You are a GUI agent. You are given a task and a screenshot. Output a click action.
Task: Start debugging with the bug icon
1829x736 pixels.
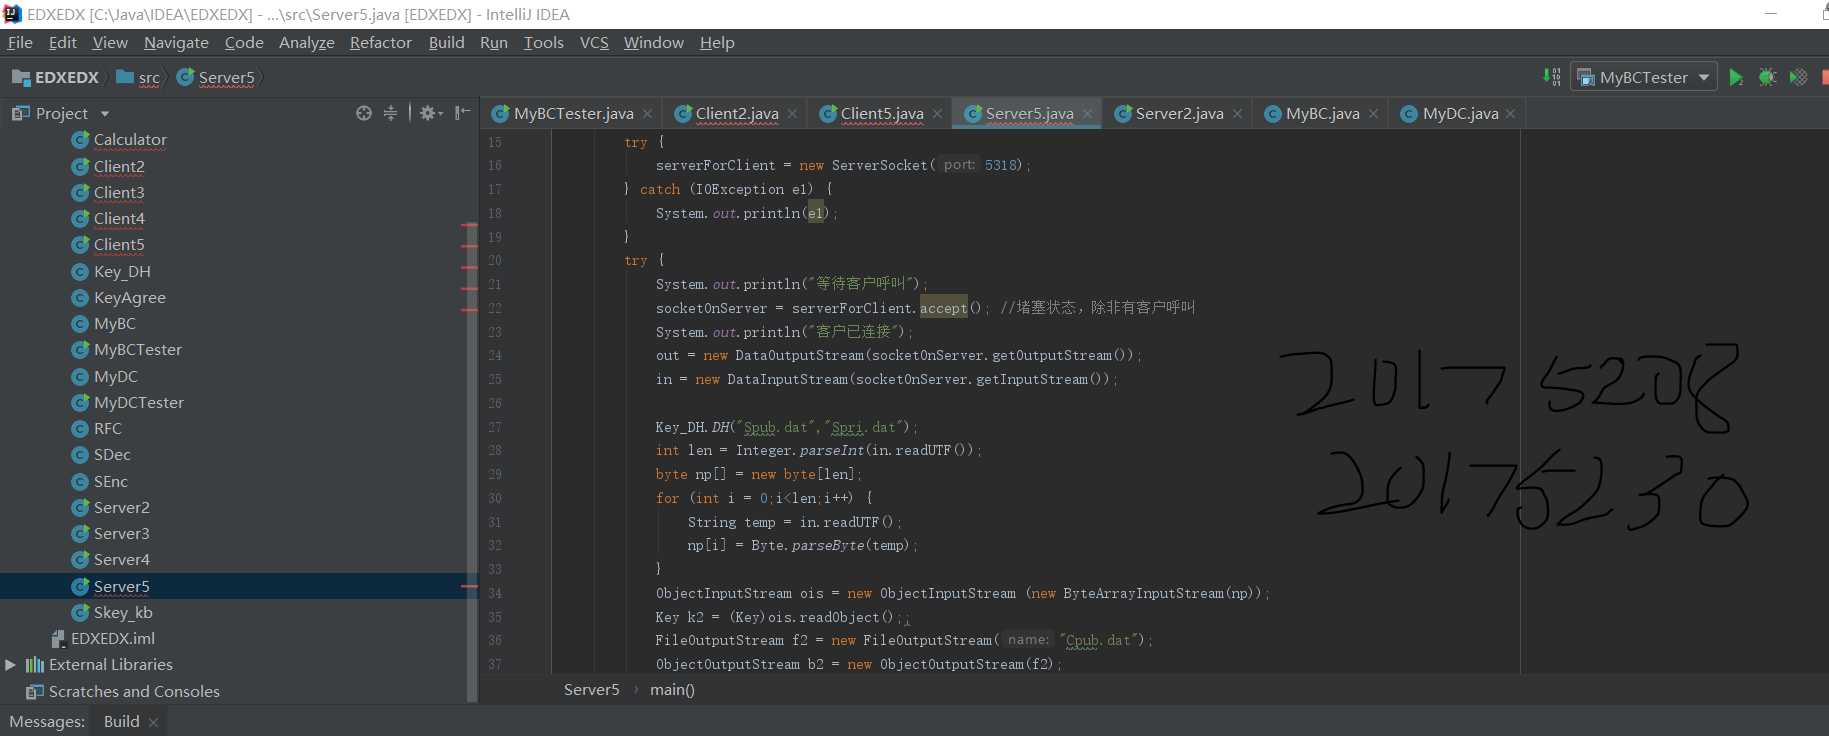pyautogui.click(x=1767, y=77)
